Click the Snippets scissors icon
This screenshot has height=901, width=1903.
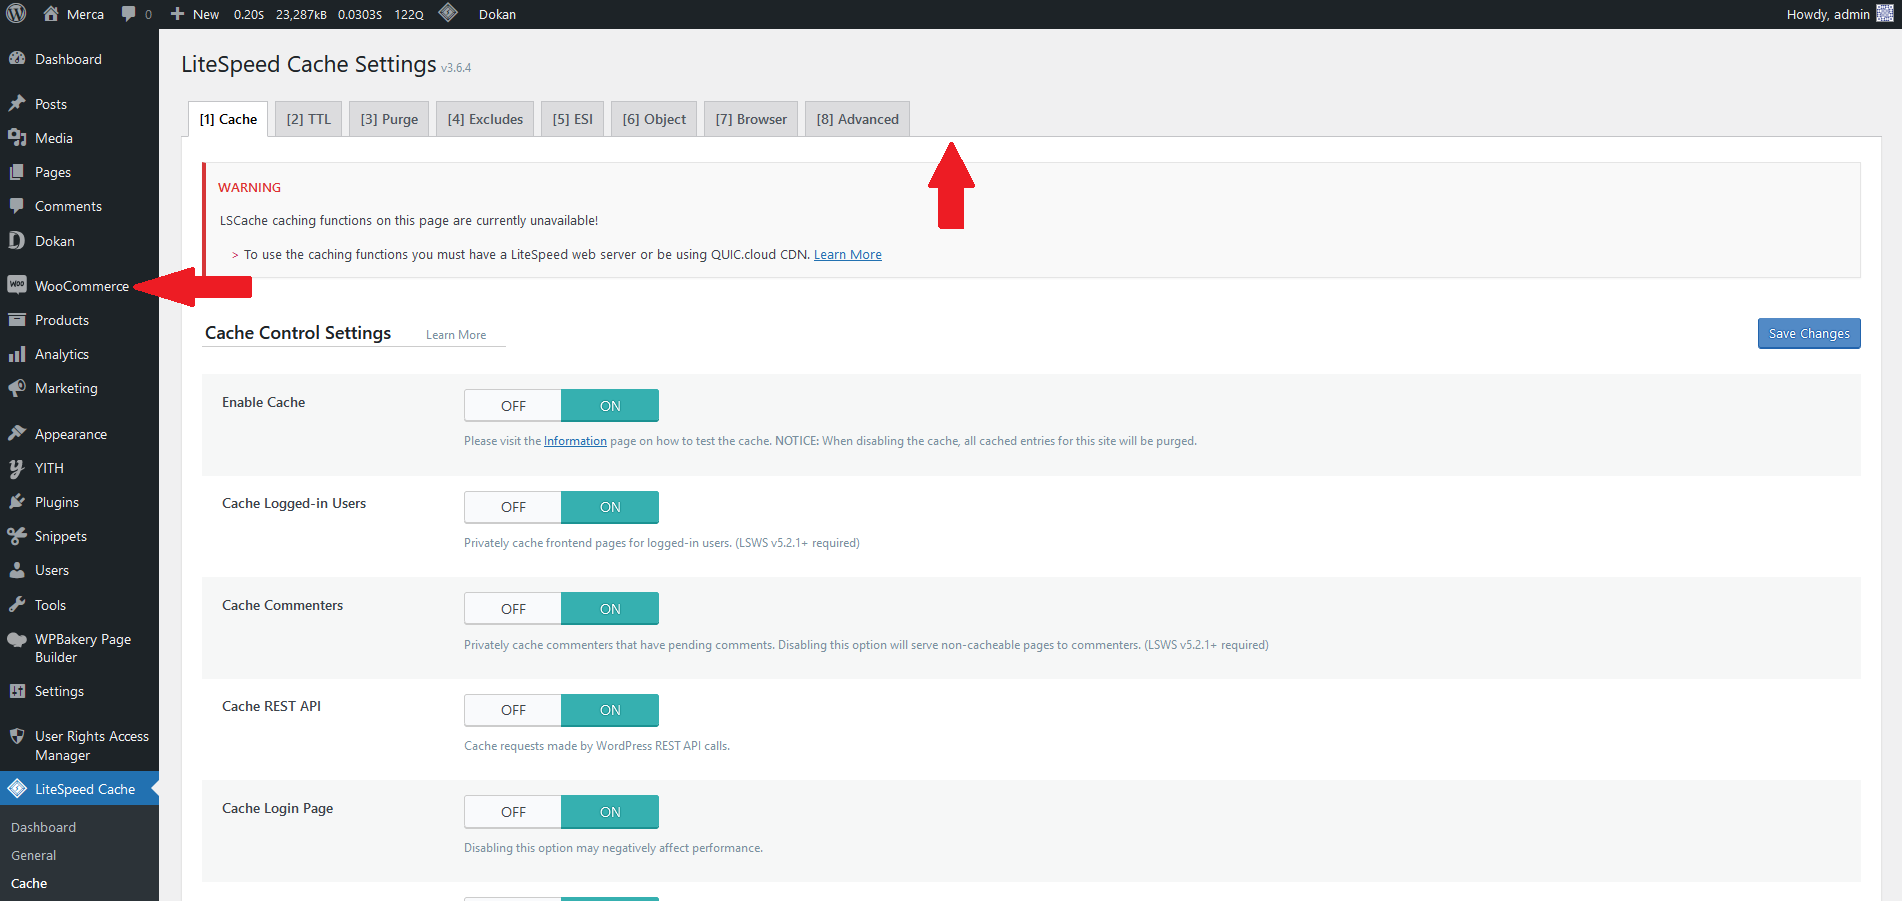(17, 536)
